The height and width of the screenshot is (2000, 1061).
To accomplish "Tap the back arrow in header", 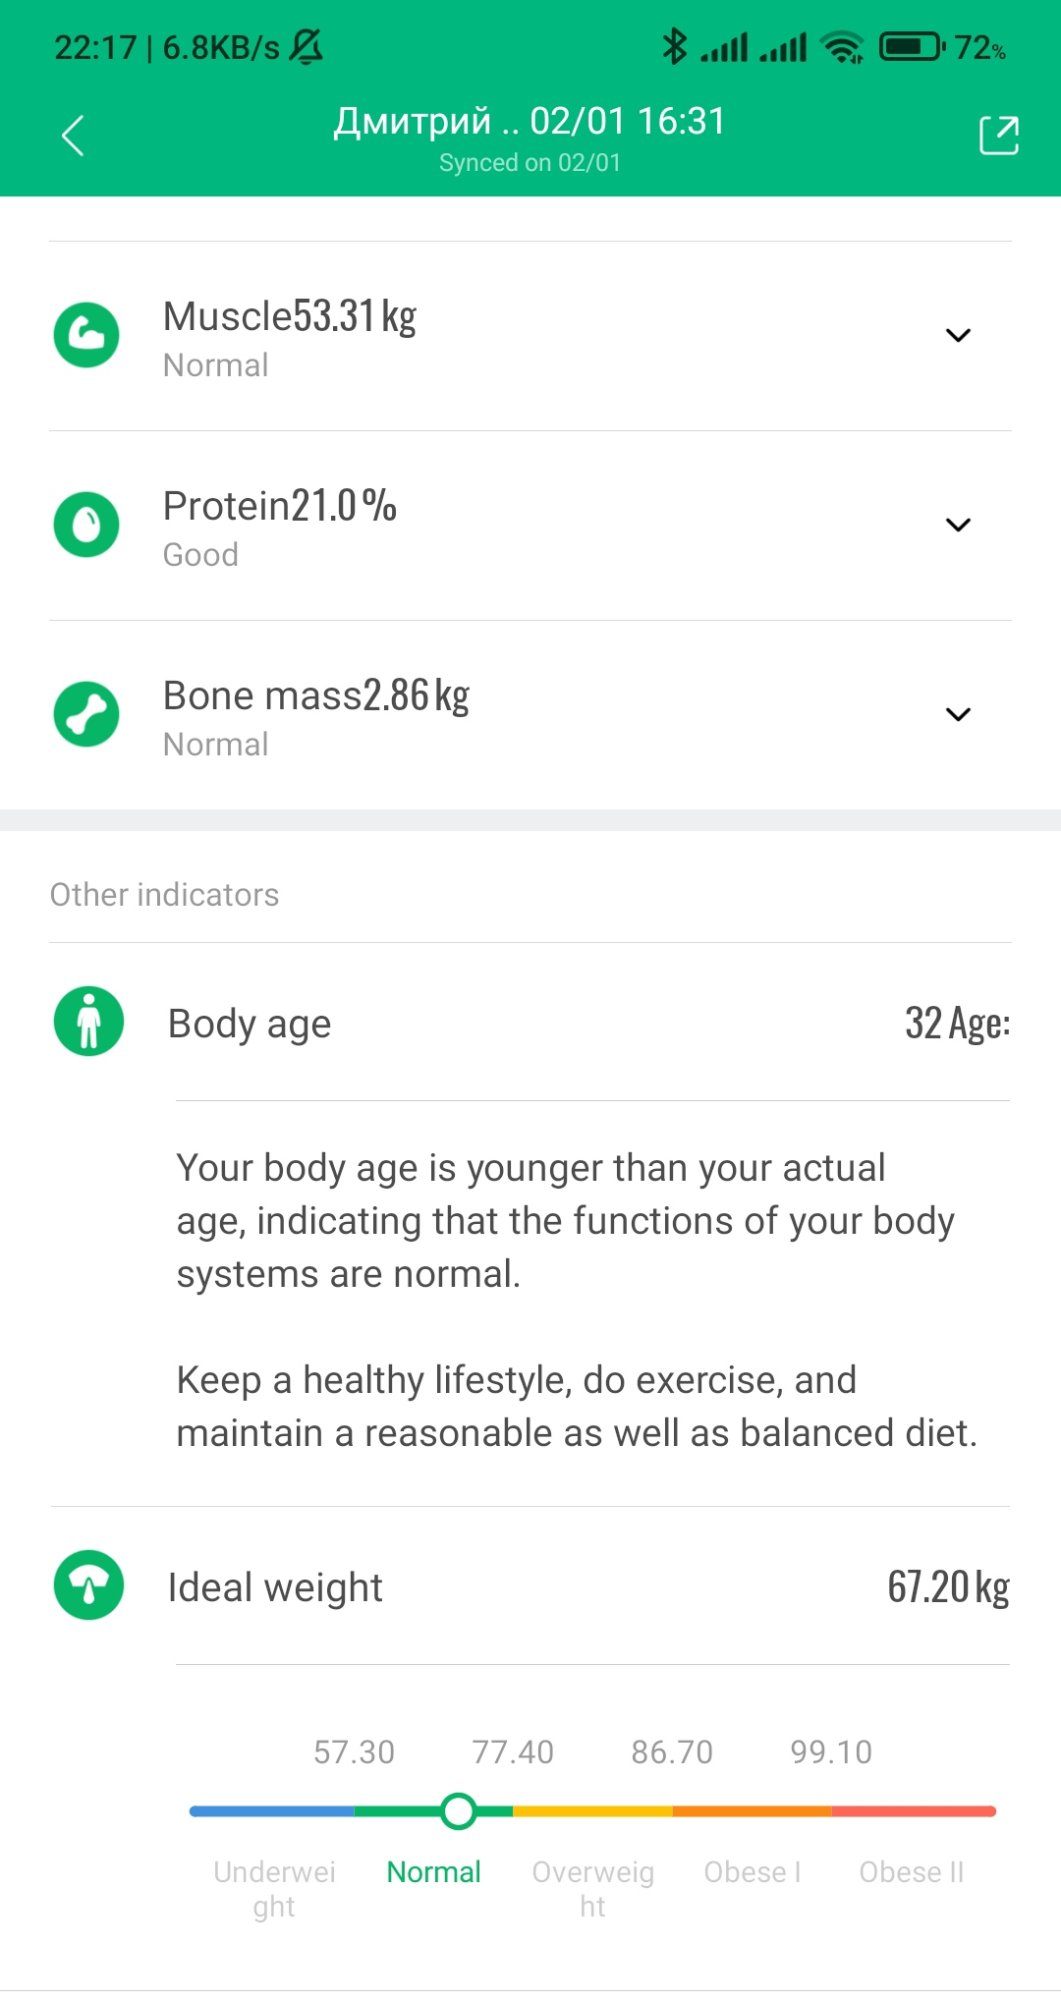I will click(73, 136).
